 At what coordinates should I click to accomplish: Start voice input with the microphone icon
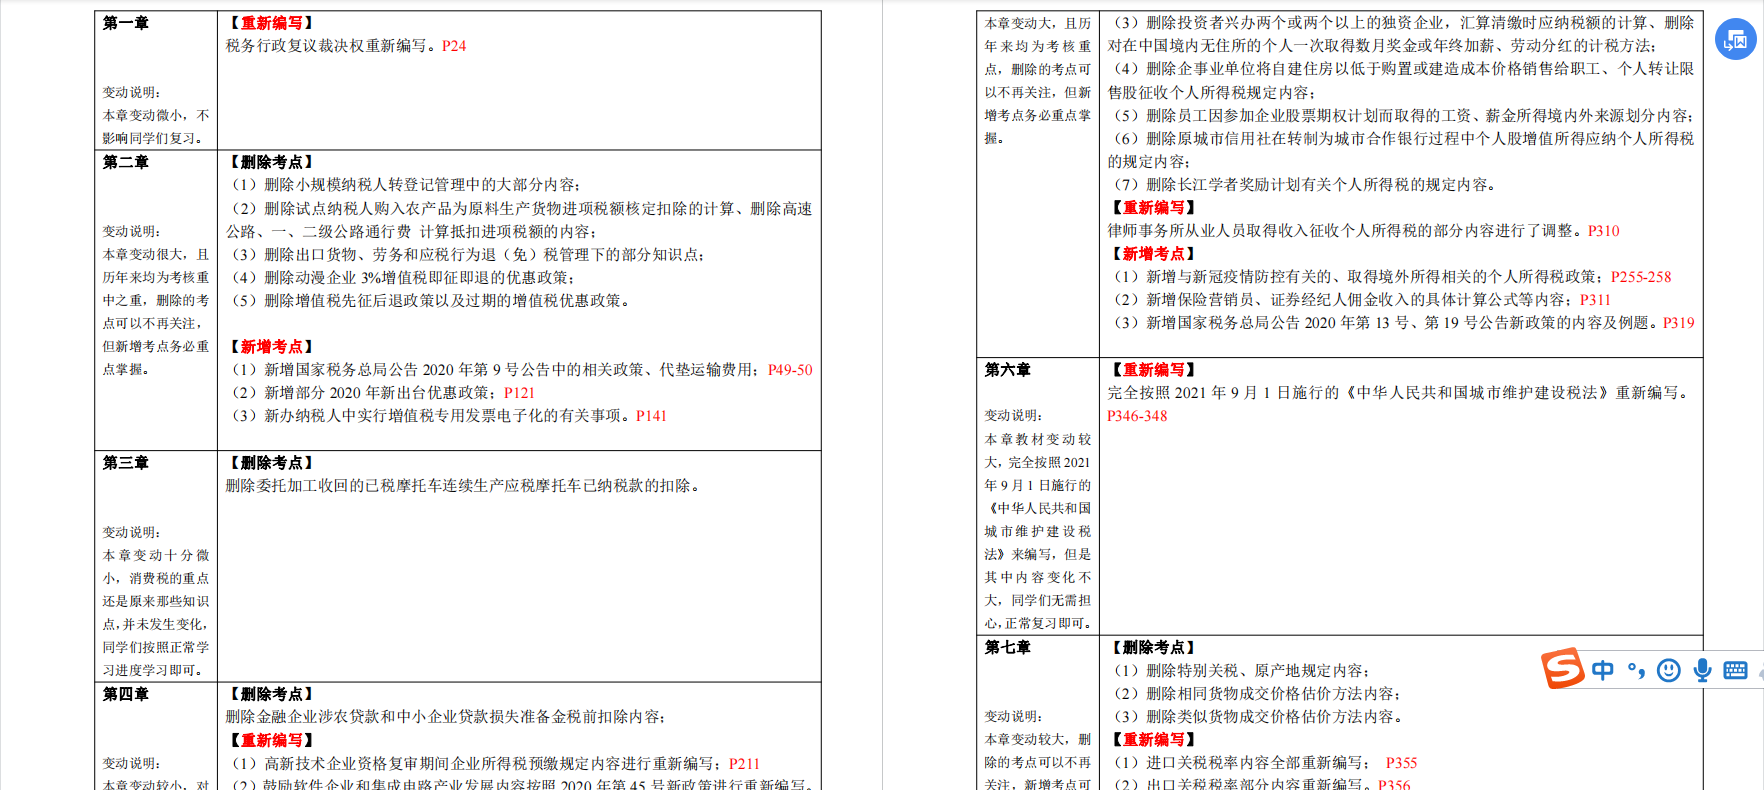(x=1702, y=670)
